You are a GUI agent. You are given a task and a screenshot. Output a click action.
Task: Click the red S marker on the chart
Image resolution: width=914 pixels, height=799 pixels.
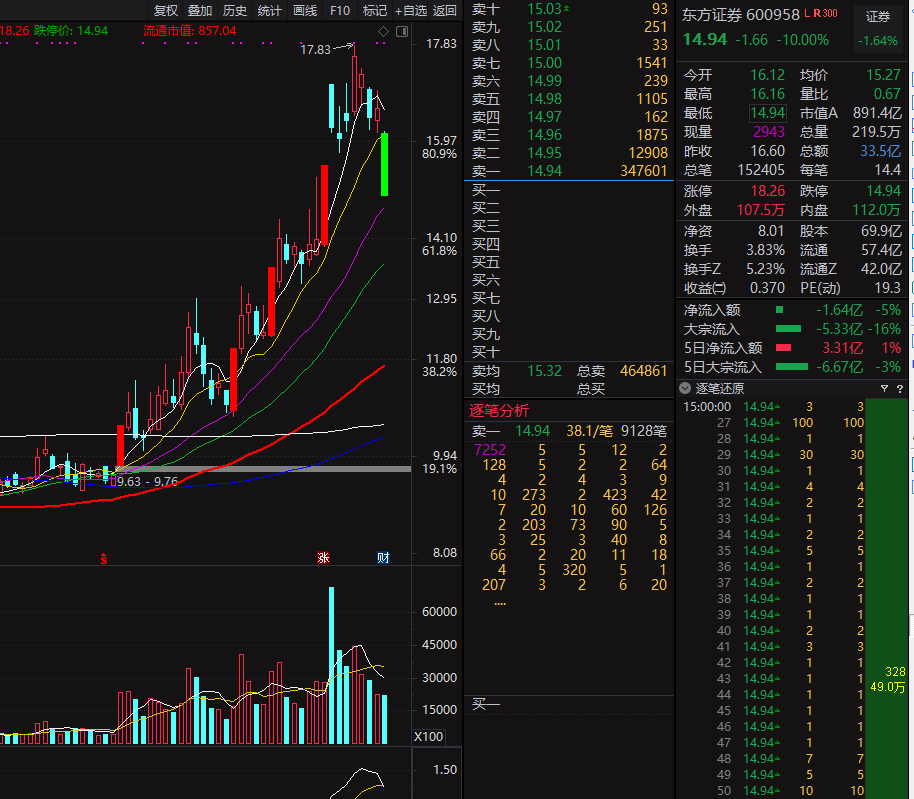click(x=104, y=559)
